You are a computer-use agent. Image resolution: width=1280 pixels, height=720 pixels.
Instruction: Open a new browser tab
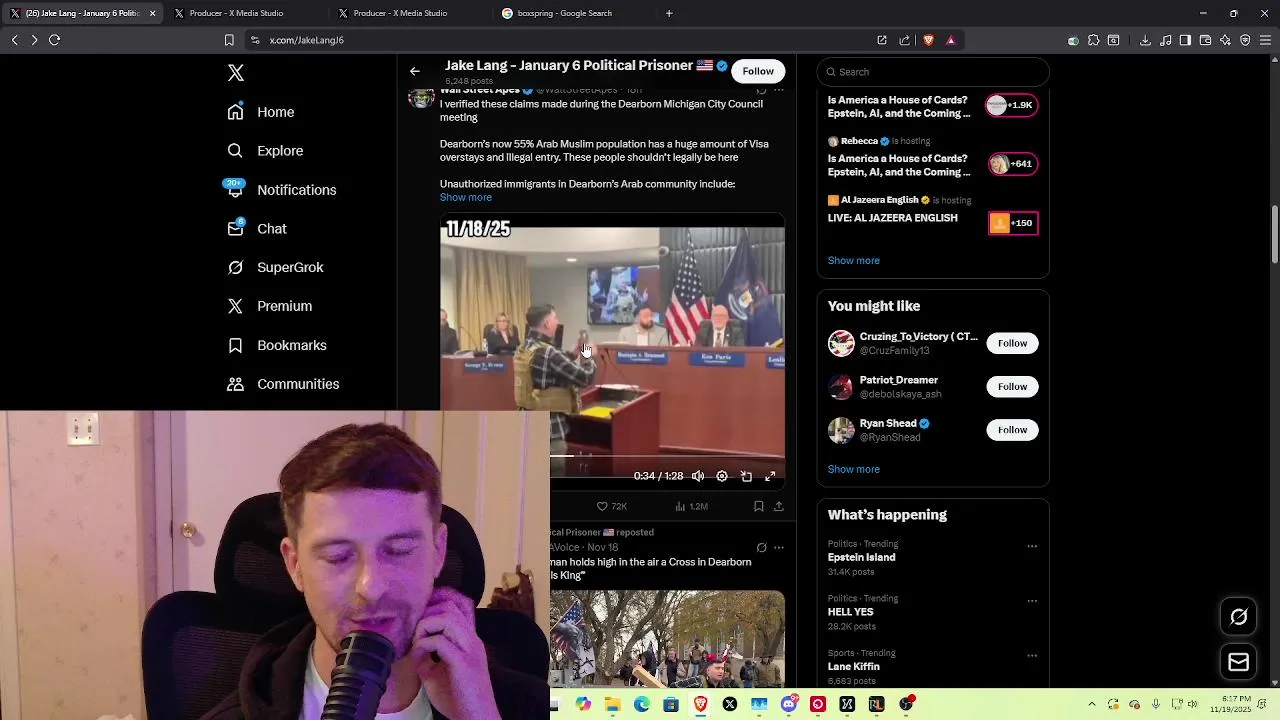669,13
